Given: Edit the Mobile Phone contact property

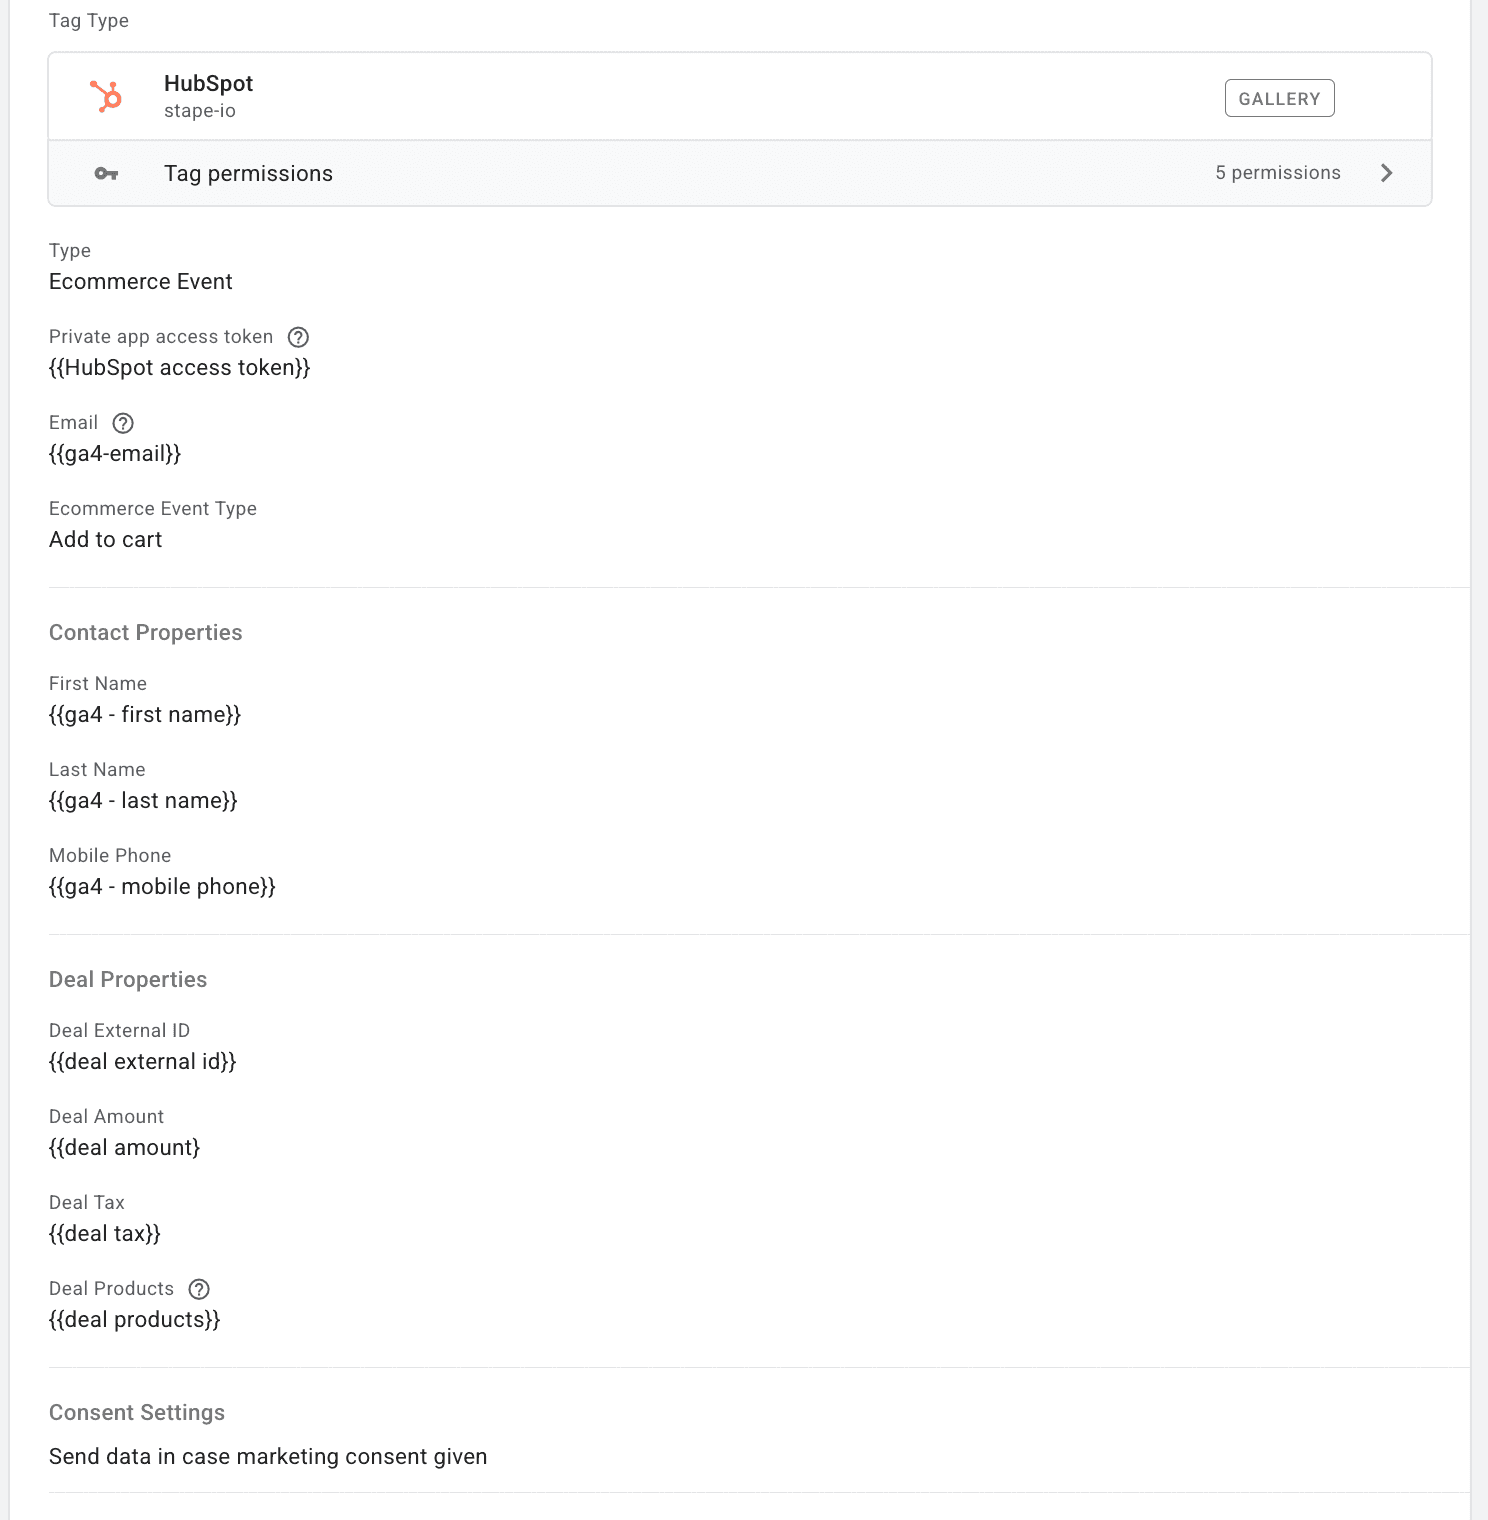Looking at the screenshot, I should click(162, 886).
